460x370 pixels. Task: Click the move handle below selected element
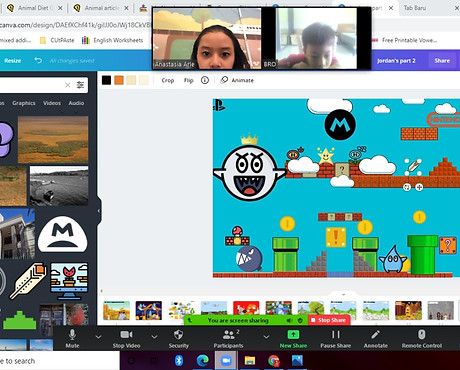click(419, 187)
